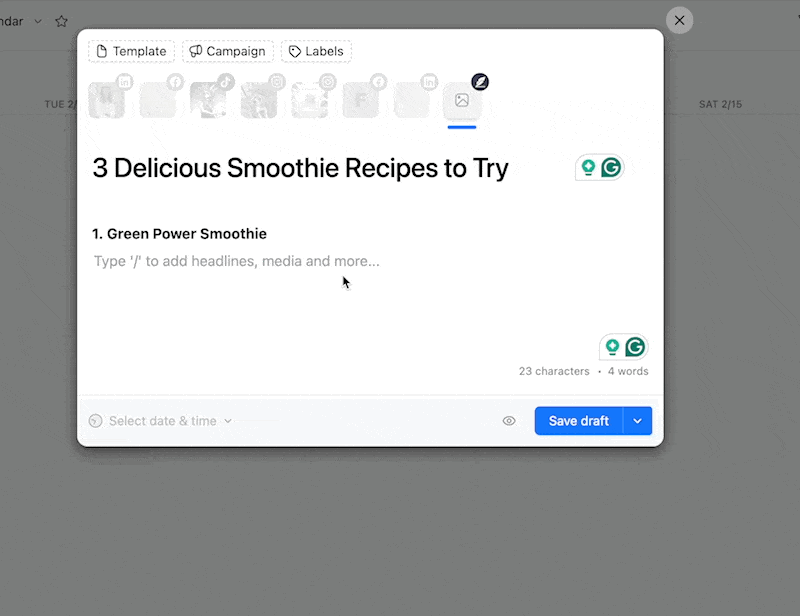Click the body text placeholder field
Viewport: 800px width, 616px height.
[x=237, y=261]
